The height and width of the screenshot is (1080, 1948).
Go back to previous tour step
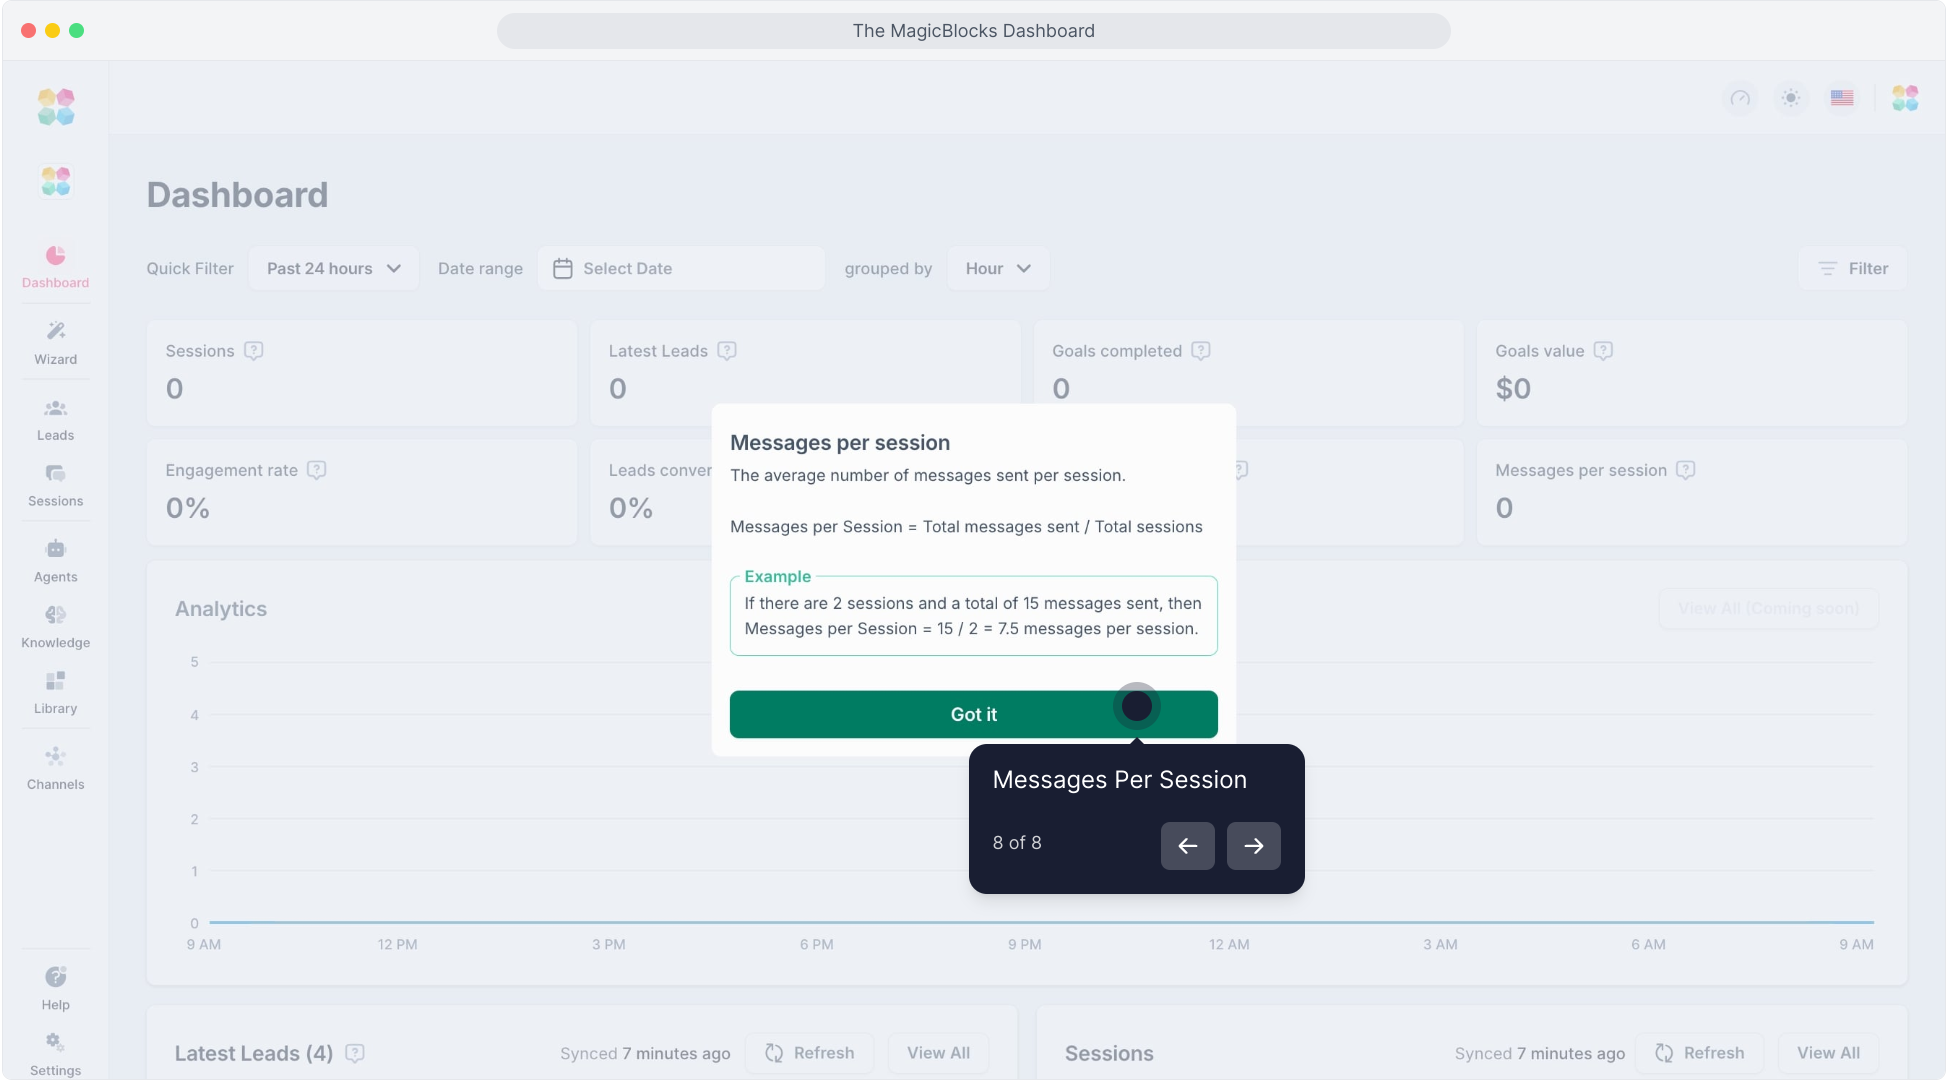1187,846
